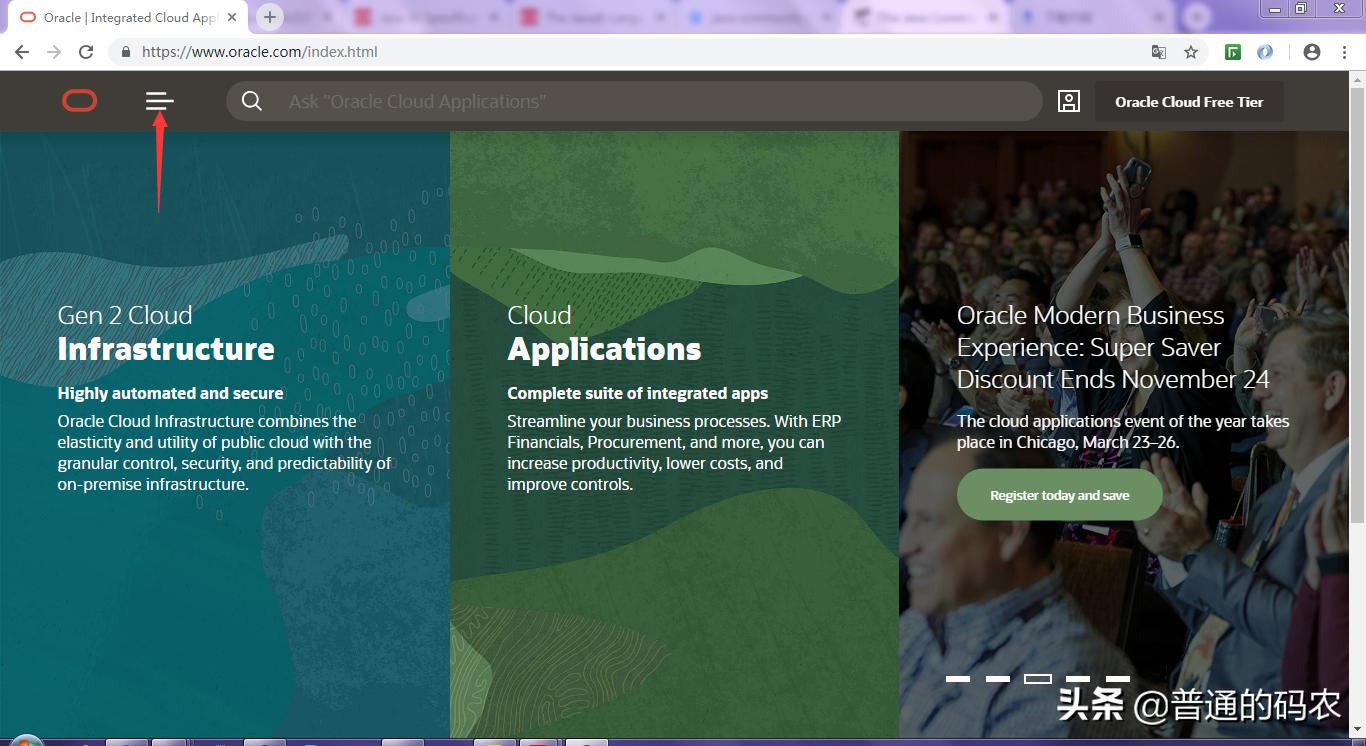The height and width of the screenshot is (746, 1366).
Task: Click the browser forward arrow
Action: (54, 52)
